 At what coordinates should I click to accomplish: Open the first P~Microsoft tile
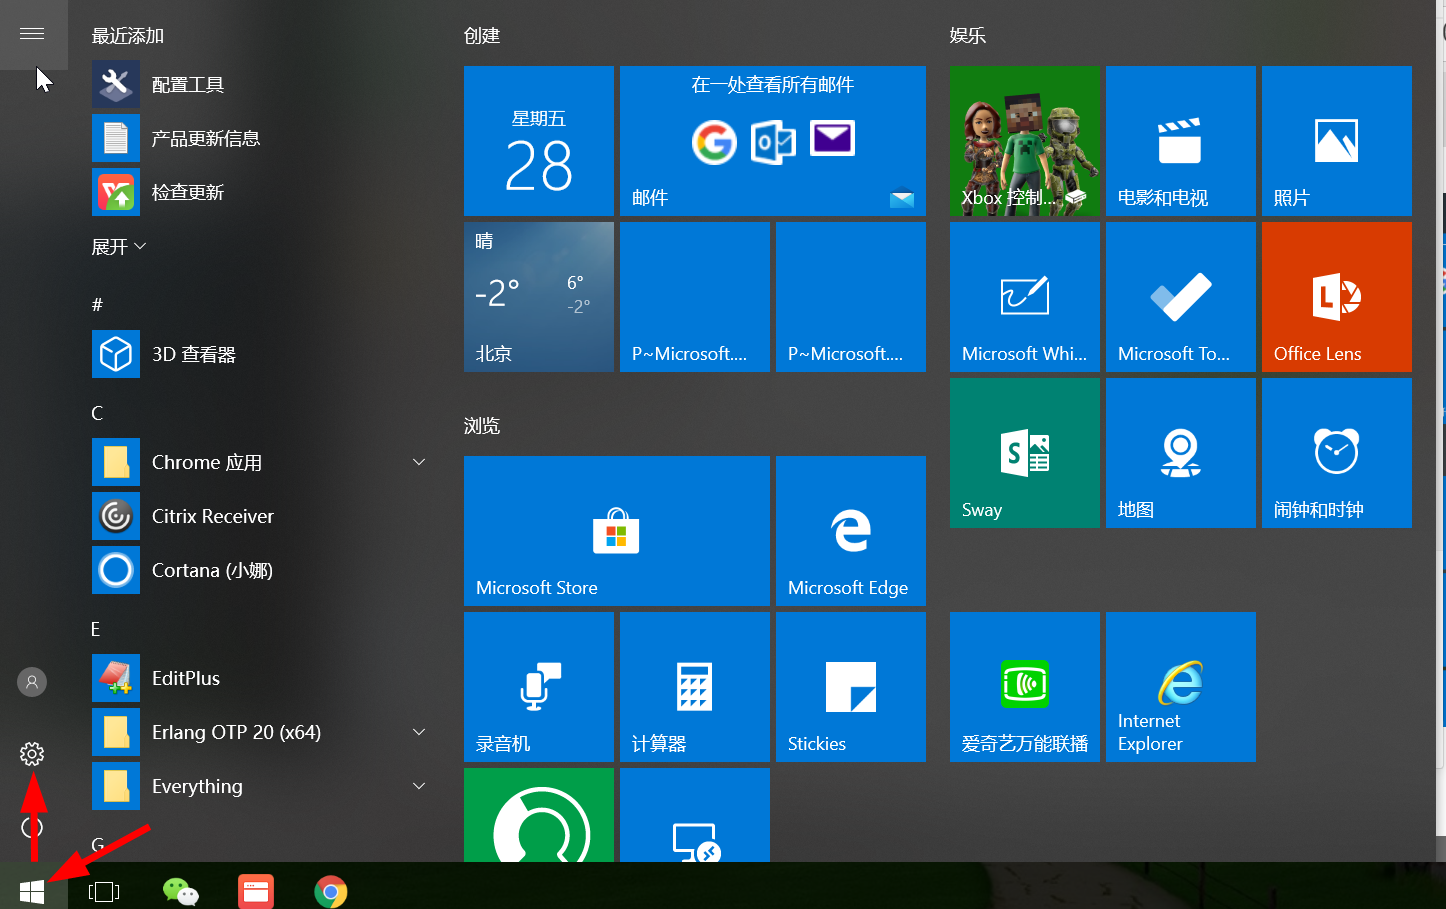point(695,297)
